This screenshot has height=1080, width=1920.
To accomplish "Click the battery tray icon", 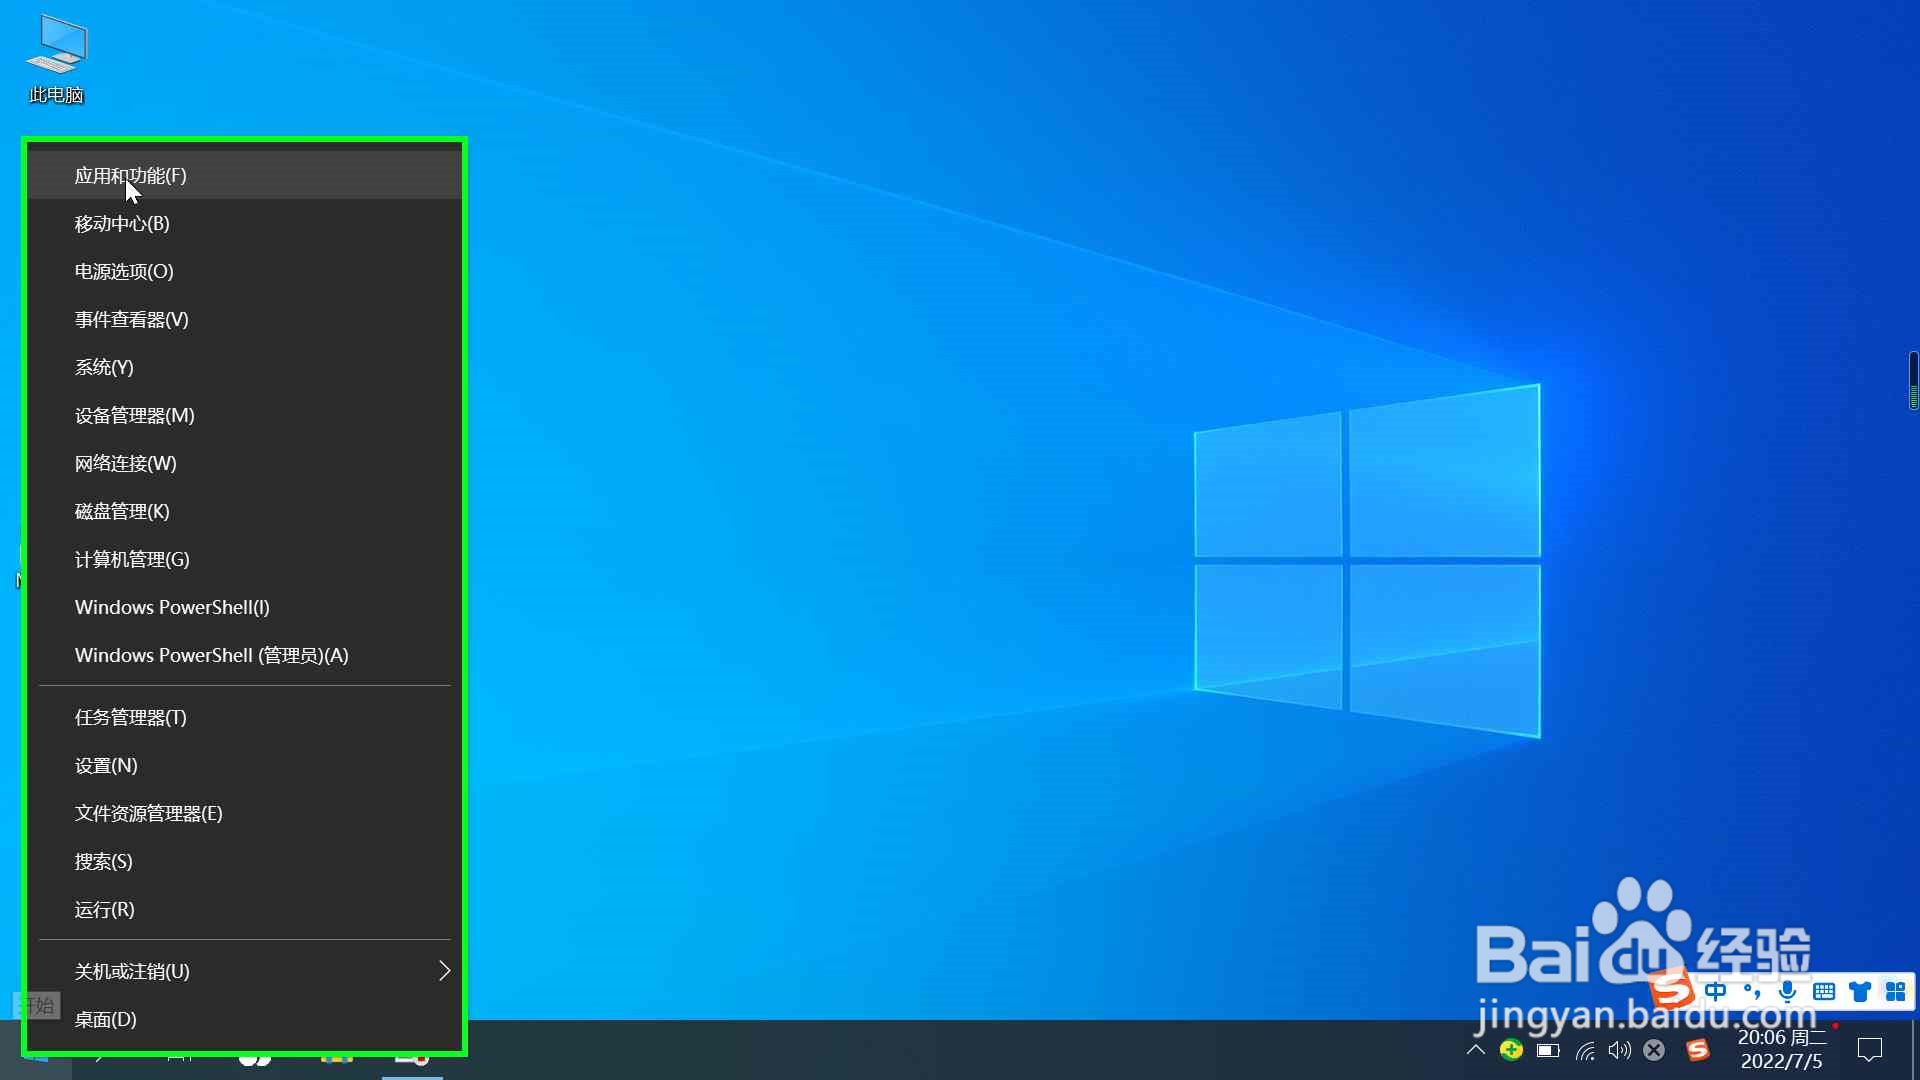I will click(x=1548, y=1050).
